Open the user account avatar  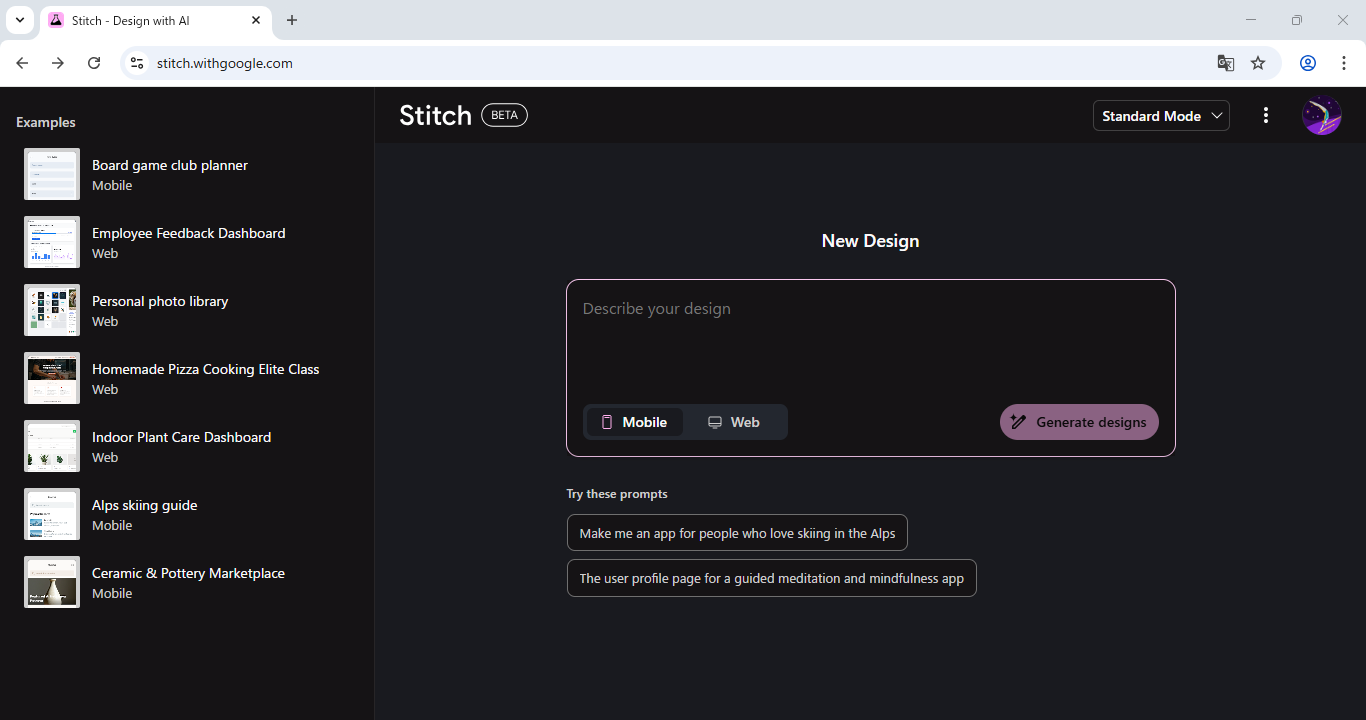click(x=1321, y=116)
